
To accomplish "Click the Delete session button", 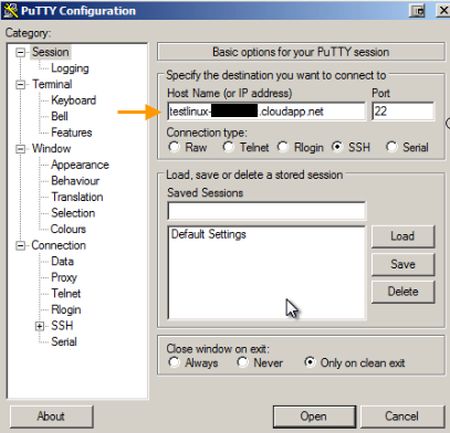I will (x=403, y=292).
